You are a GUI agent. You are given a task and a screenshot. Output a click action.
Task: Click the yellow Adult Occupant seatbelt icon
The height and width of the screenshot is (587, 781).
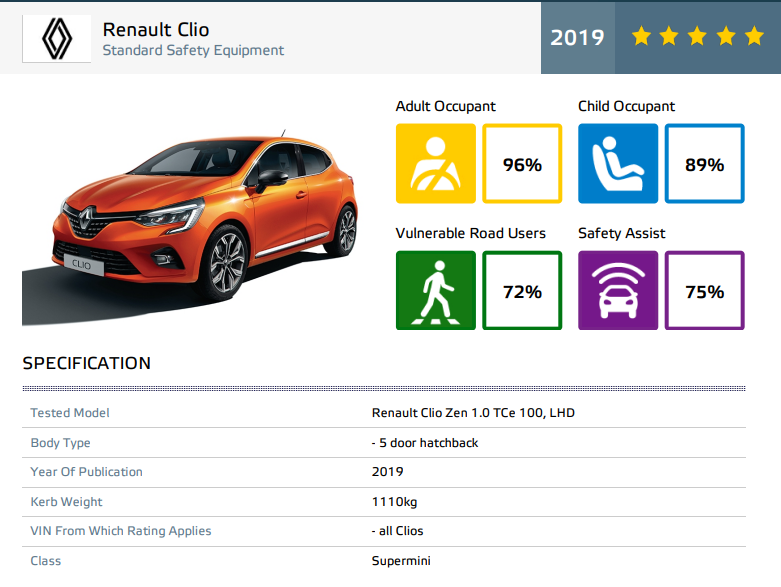click(436, 164)
